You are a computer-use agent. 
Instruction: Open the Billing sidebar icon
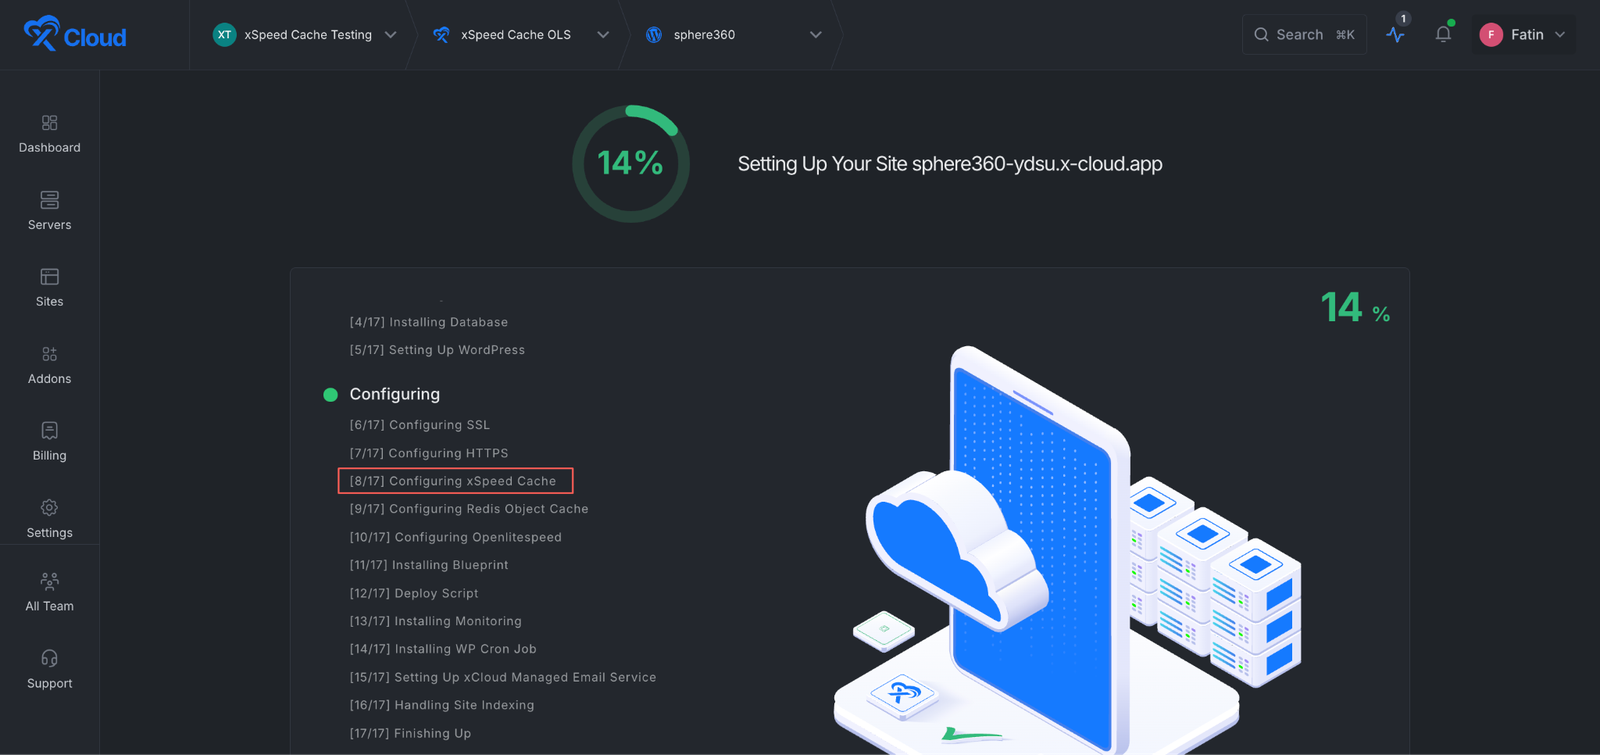click(x=49, y=430)
